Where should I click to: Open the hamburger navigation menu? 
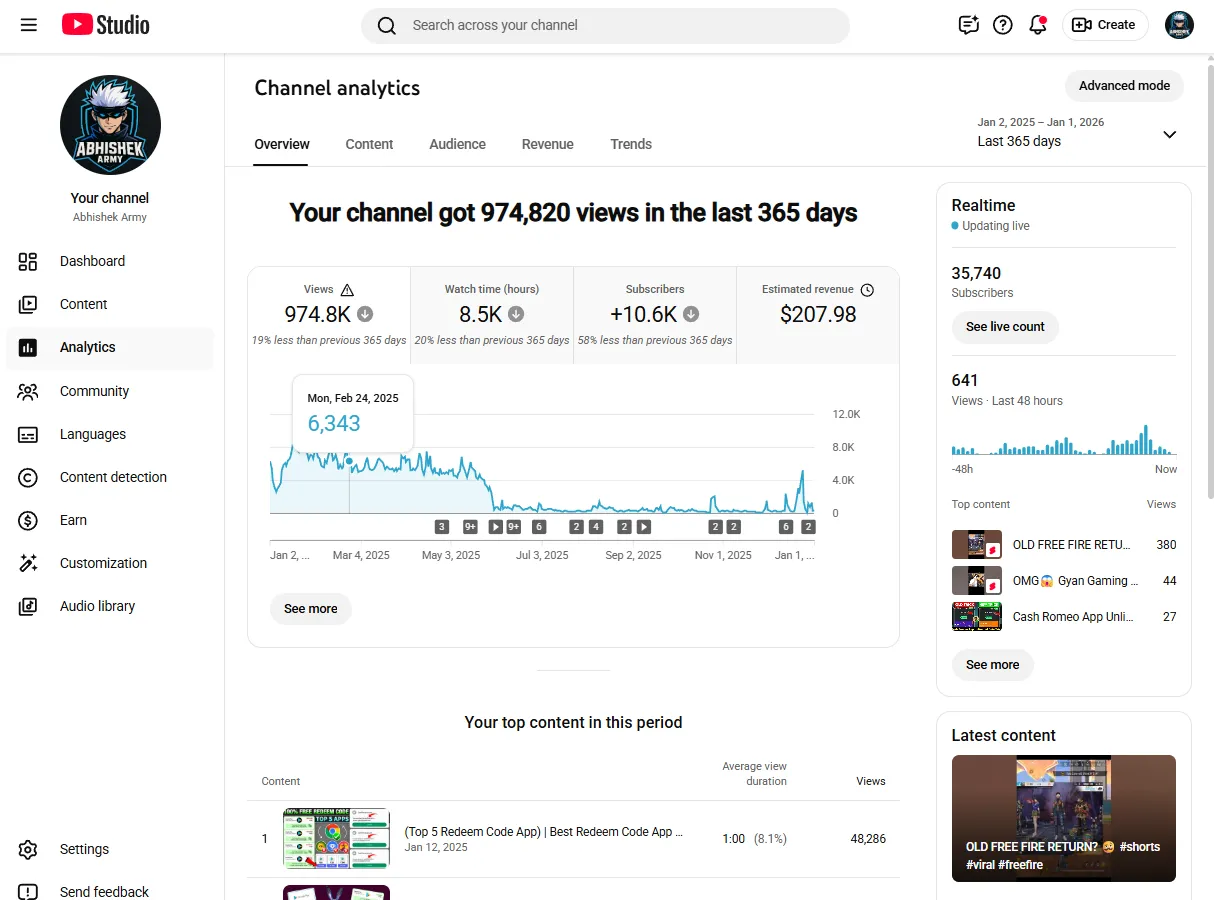[29, 25]
